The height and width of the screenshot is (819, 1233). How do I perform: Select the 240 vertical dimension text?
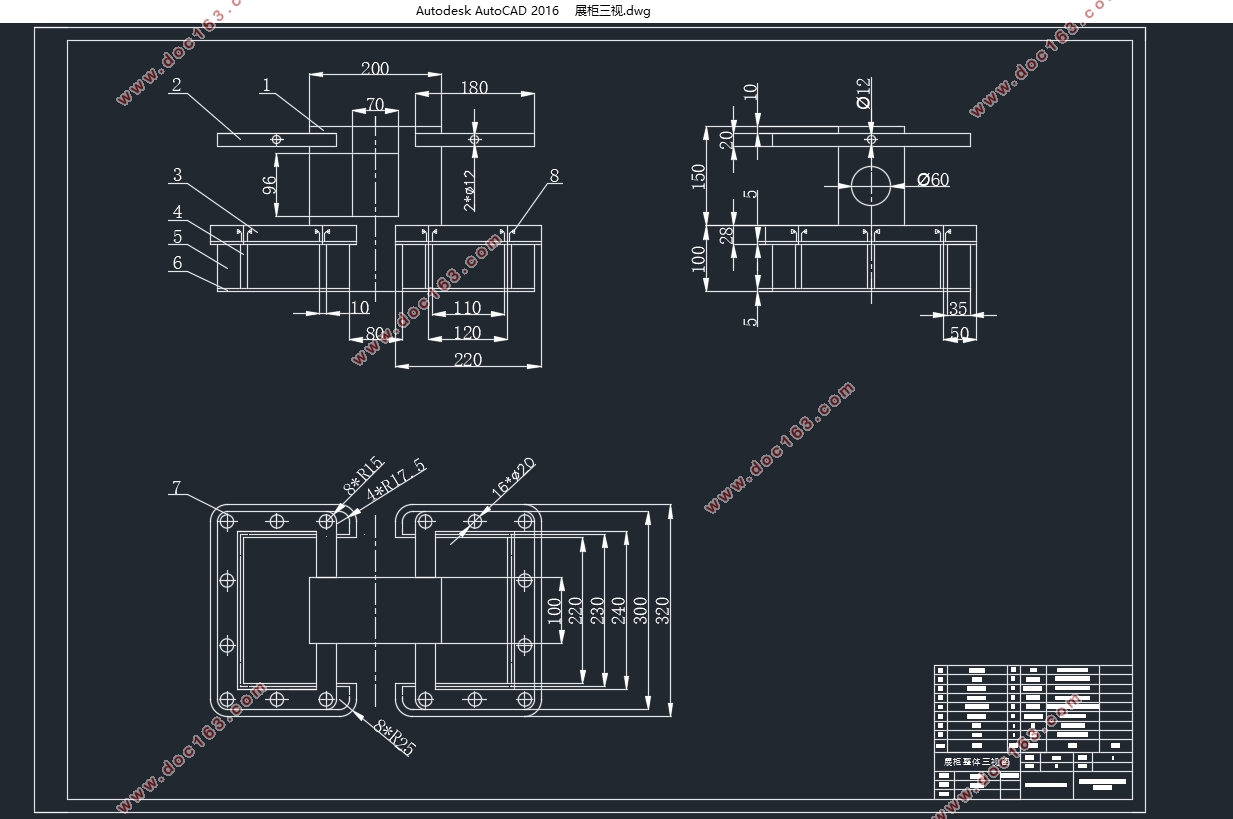tap(619, 610)
